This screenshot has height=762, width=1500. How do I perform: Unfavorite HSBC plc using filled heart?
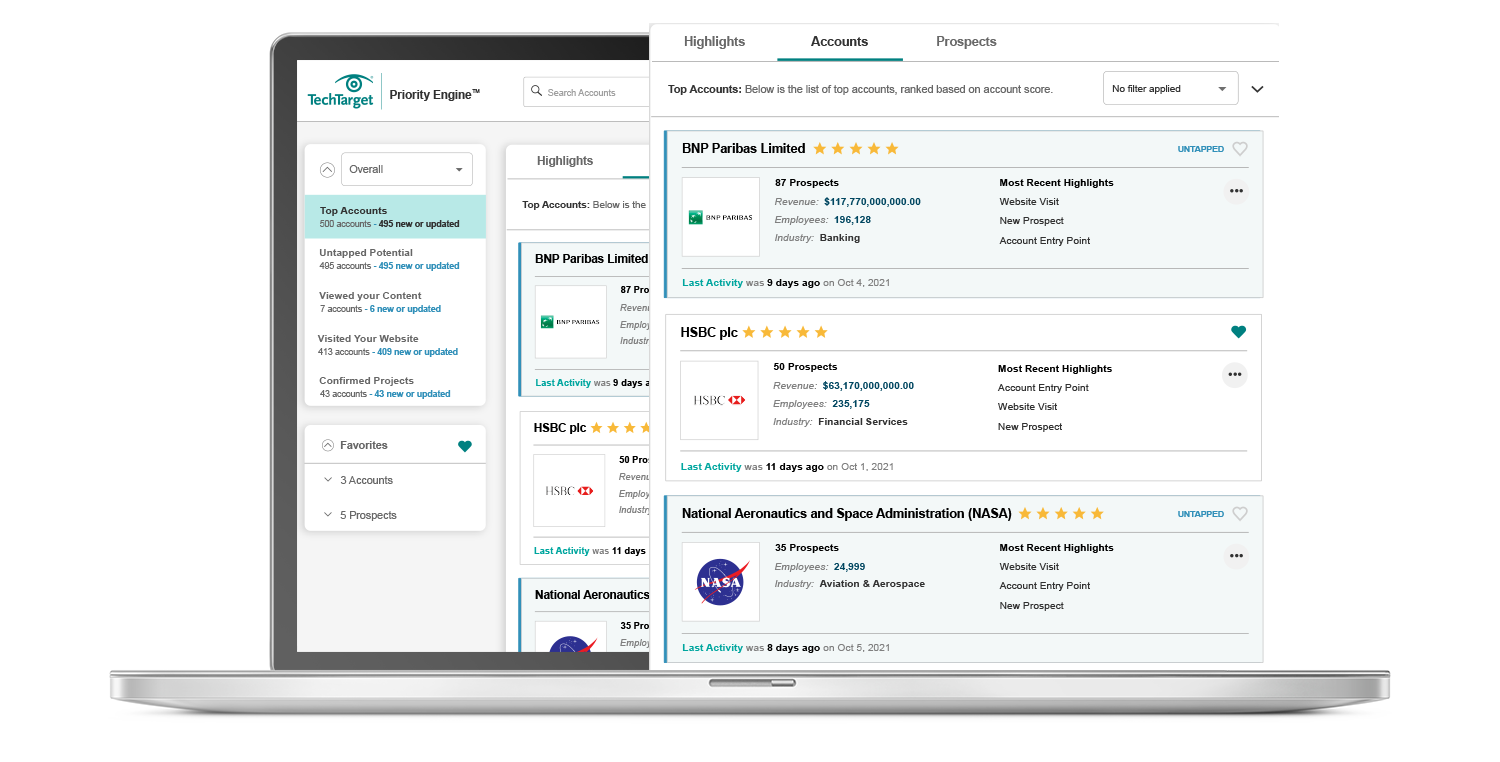pyautogui.click(x=1238, y=332)
